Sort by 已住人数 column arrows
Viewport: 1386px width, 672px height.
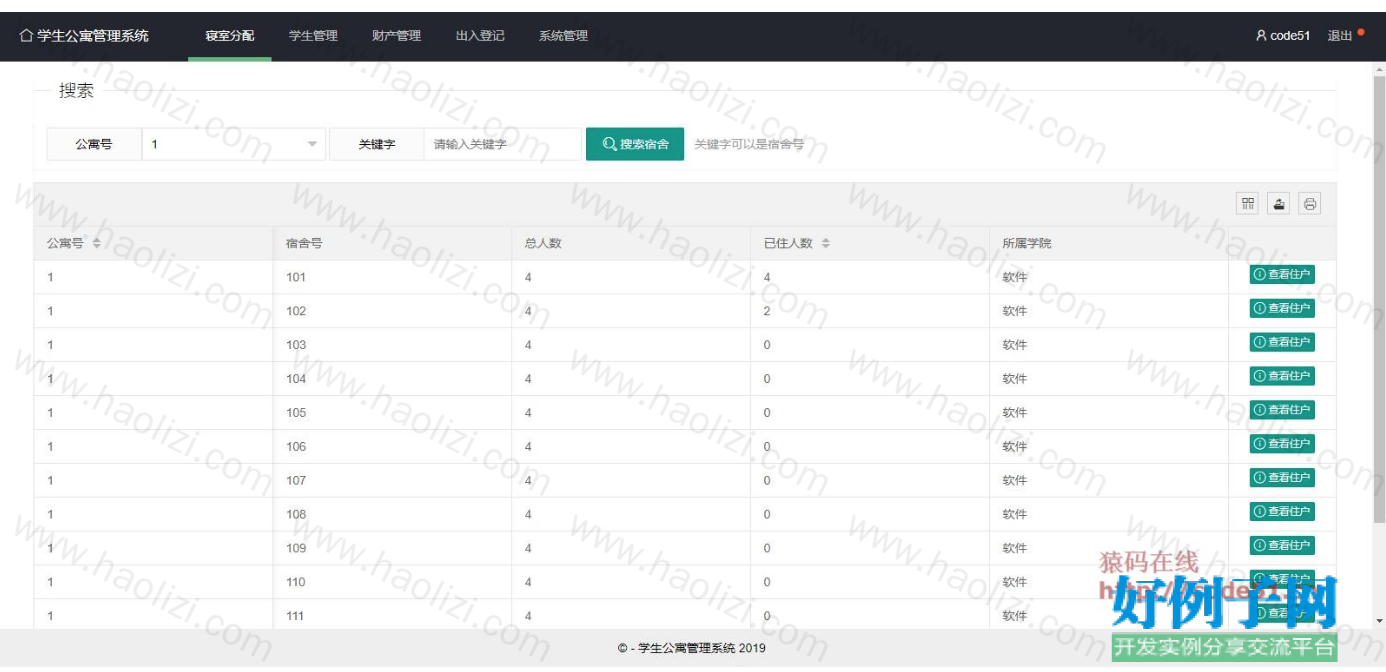click(x=826, y=243)
